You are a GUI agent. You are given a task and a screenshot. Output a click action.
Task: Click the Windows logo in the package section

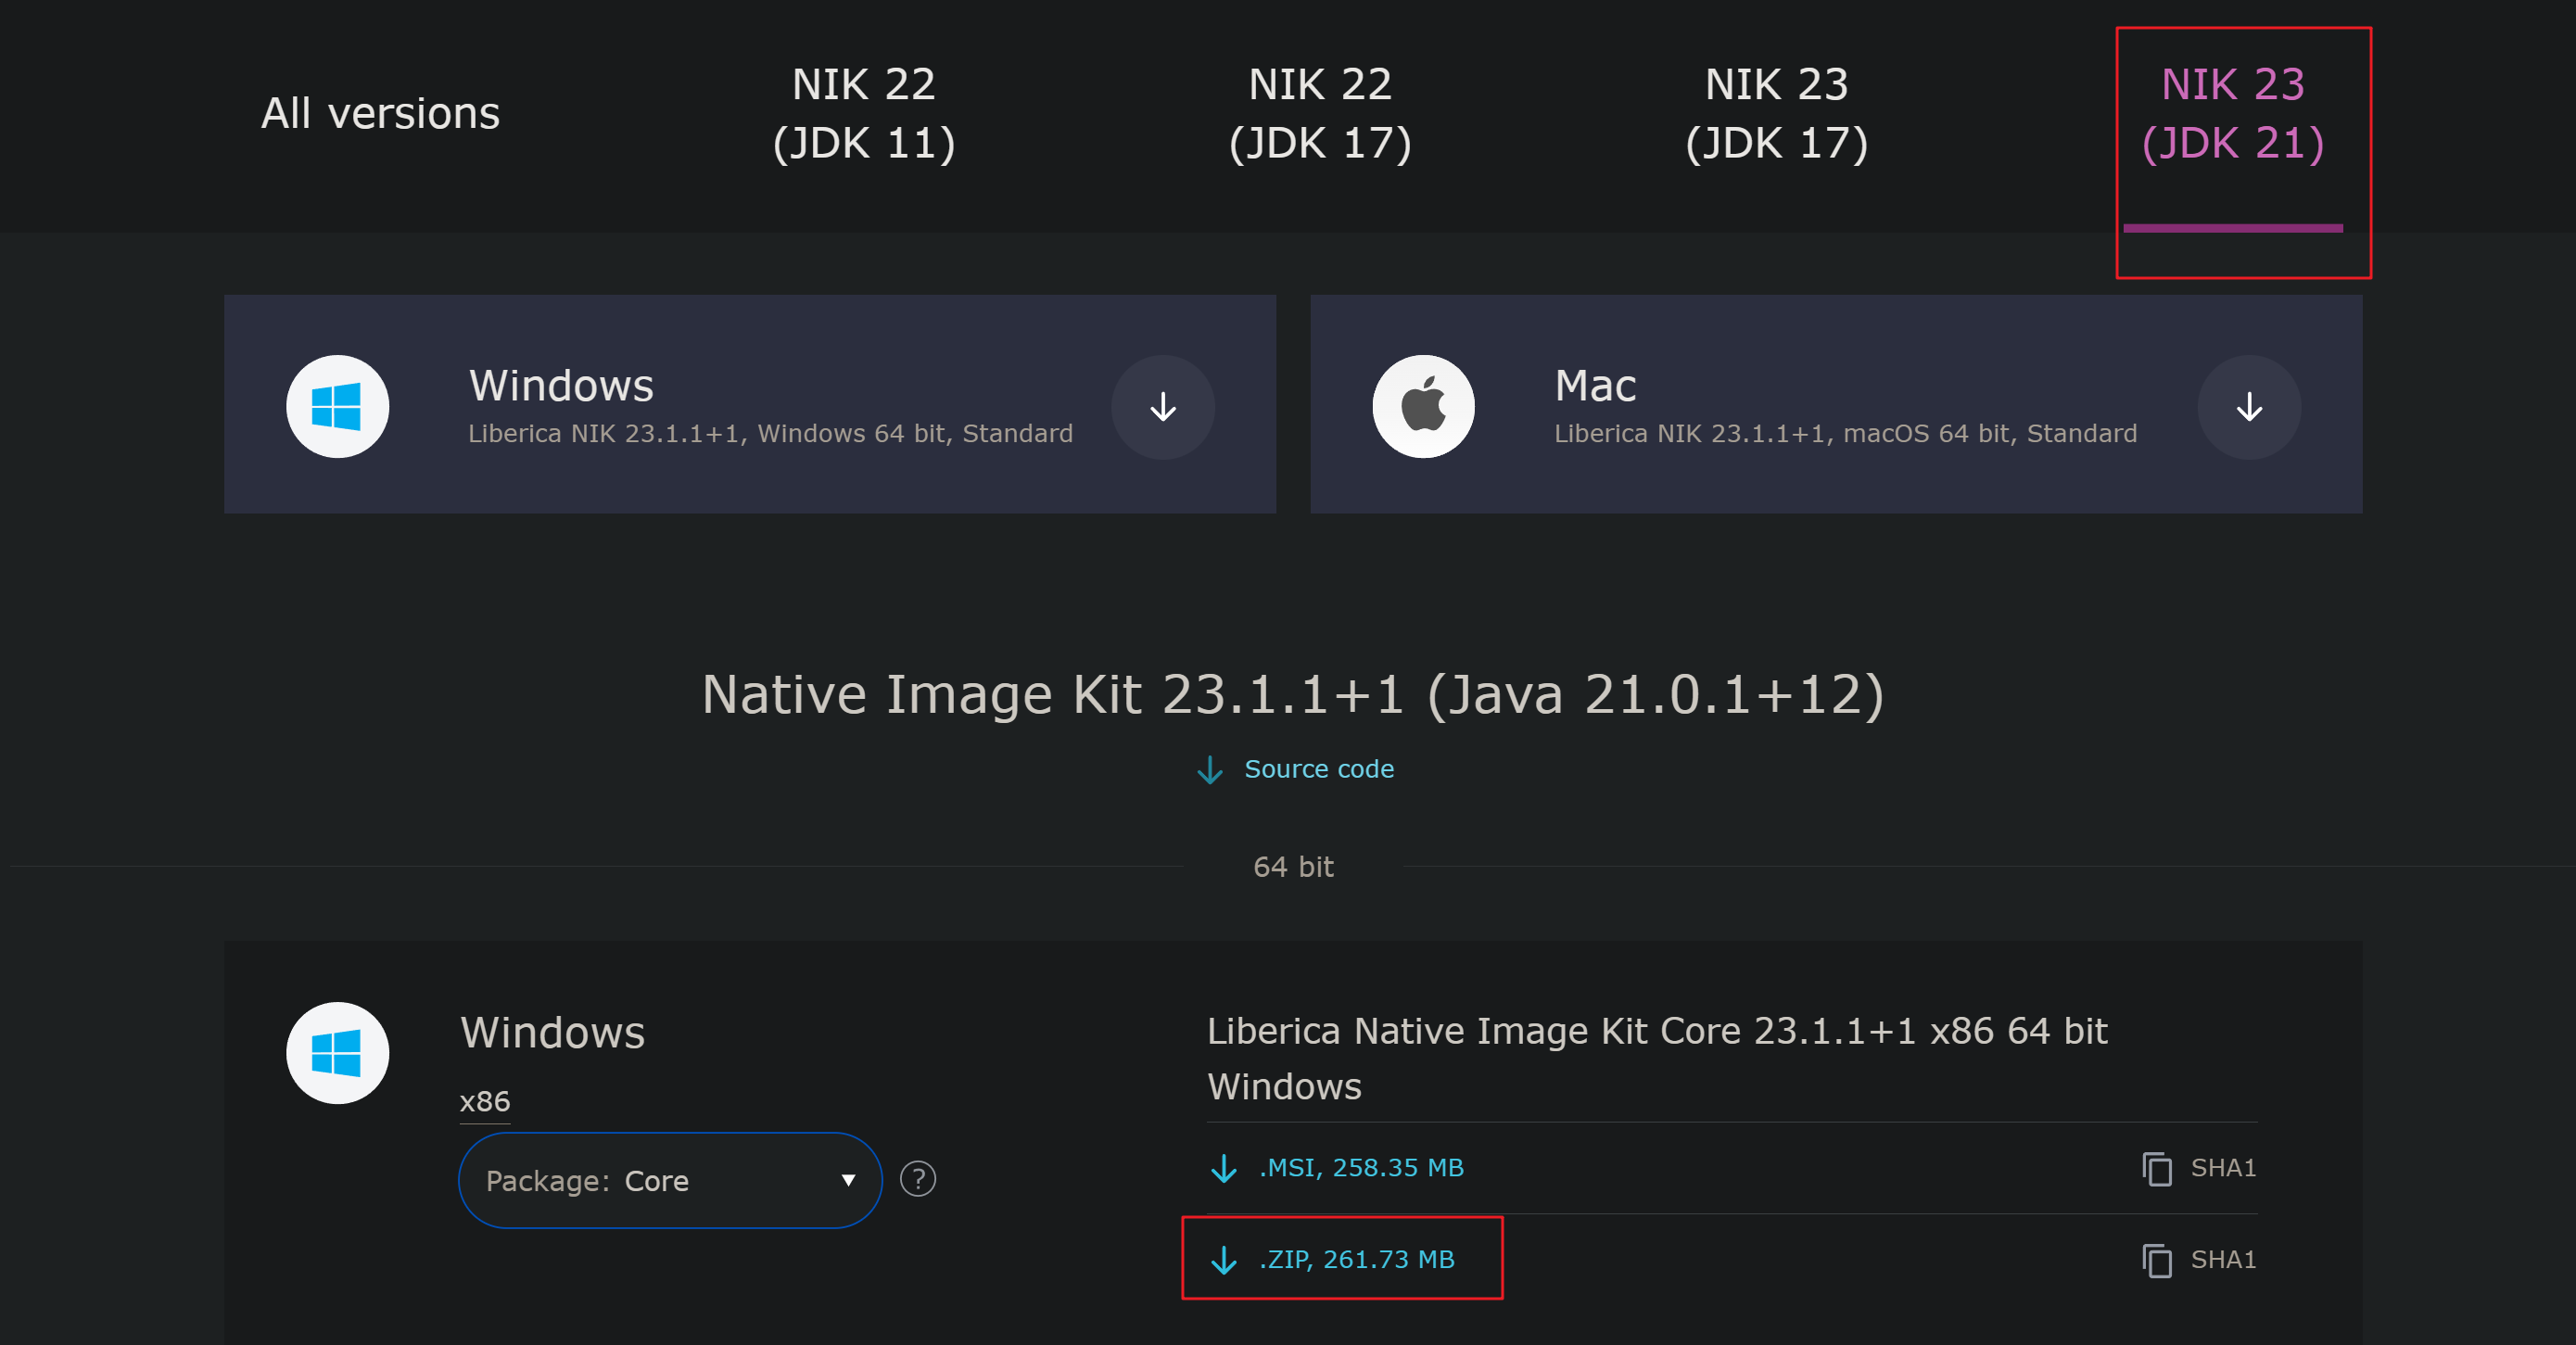(x=337, y=1053)
